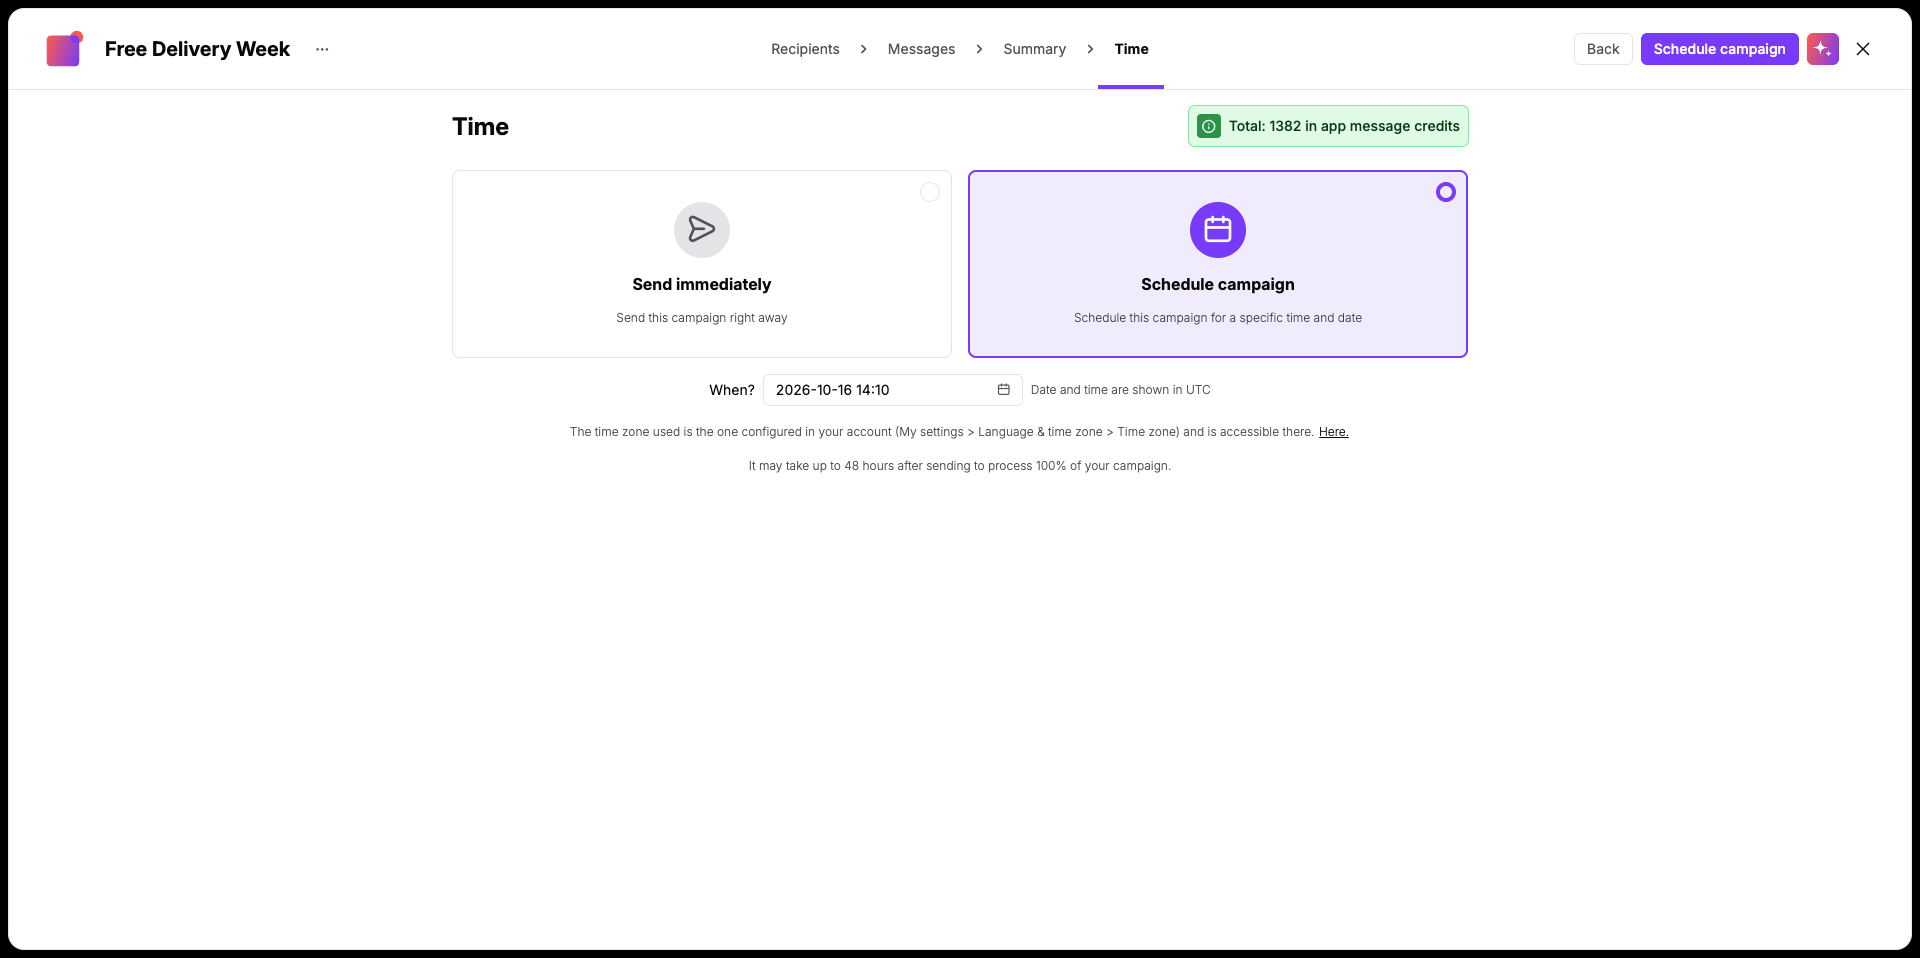Click the 48 hours processing note
Image resolution: width=1920 pixels, height=958 pixels.
tap(960, 466)
